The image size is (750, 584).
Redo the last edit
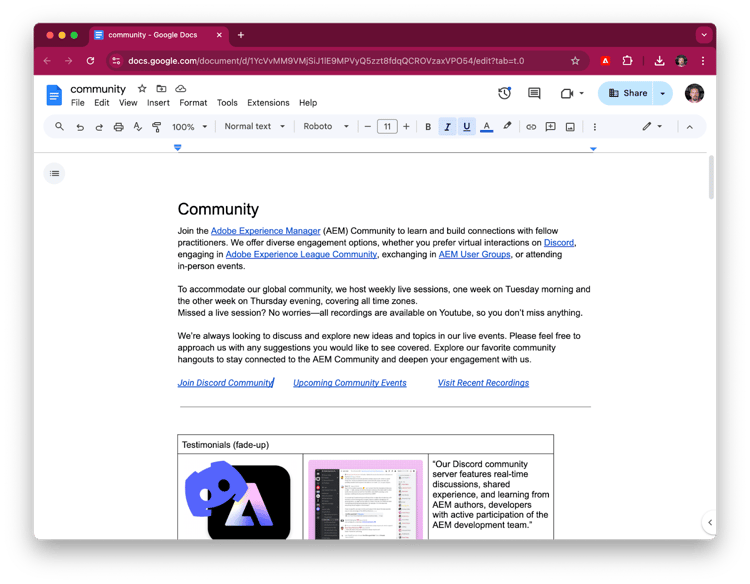(99, 127)
